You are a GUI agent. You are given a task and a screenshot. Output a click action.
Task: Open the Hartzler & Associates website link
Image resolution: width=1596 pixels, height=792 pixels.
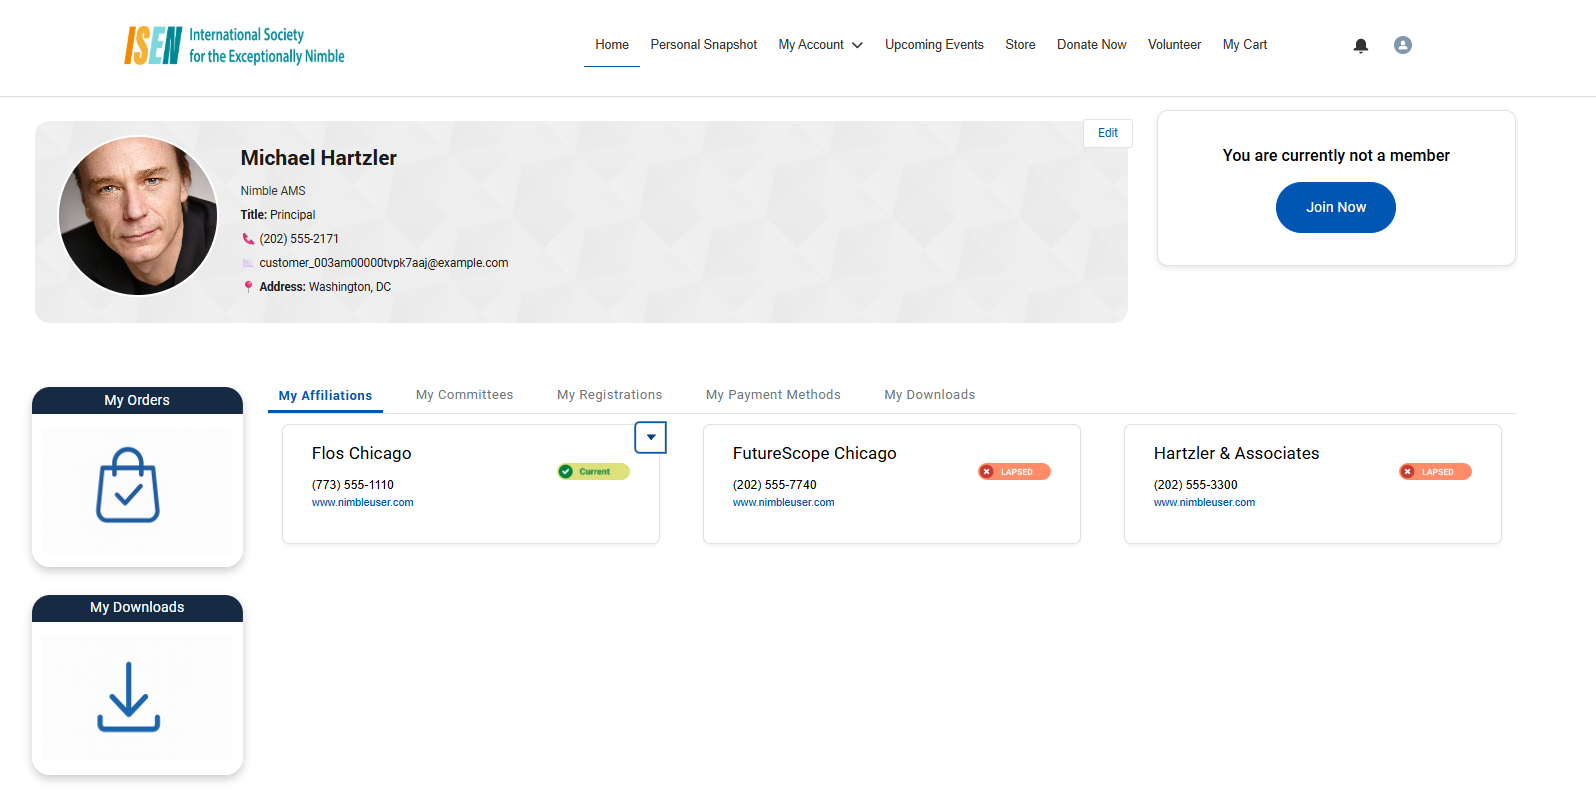[x=1204, y=503]
